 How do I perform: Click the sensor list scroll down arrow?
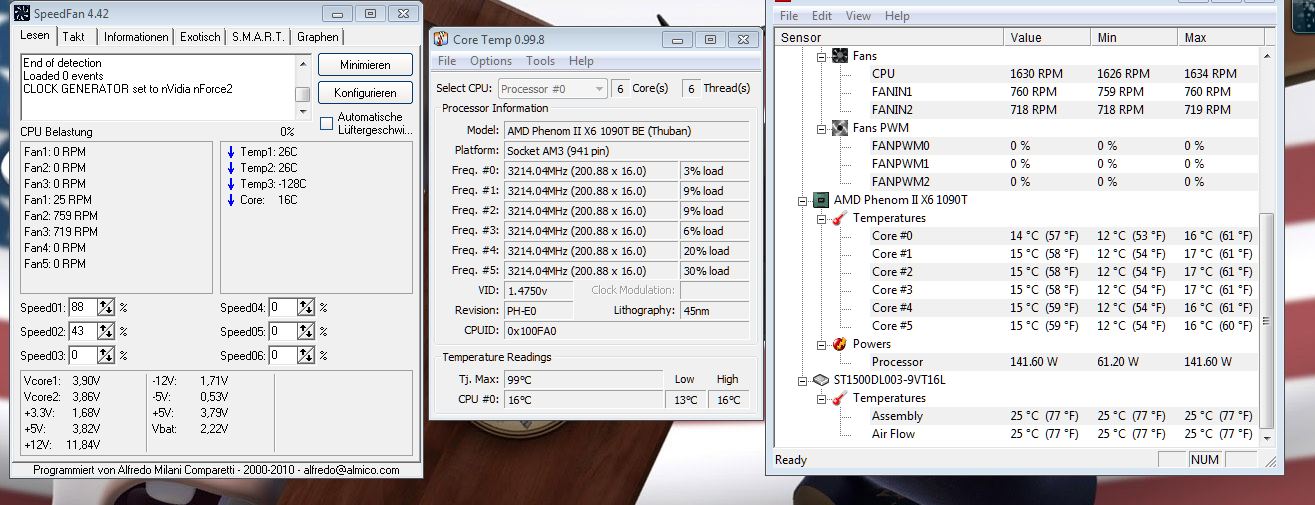(1267, 437)
